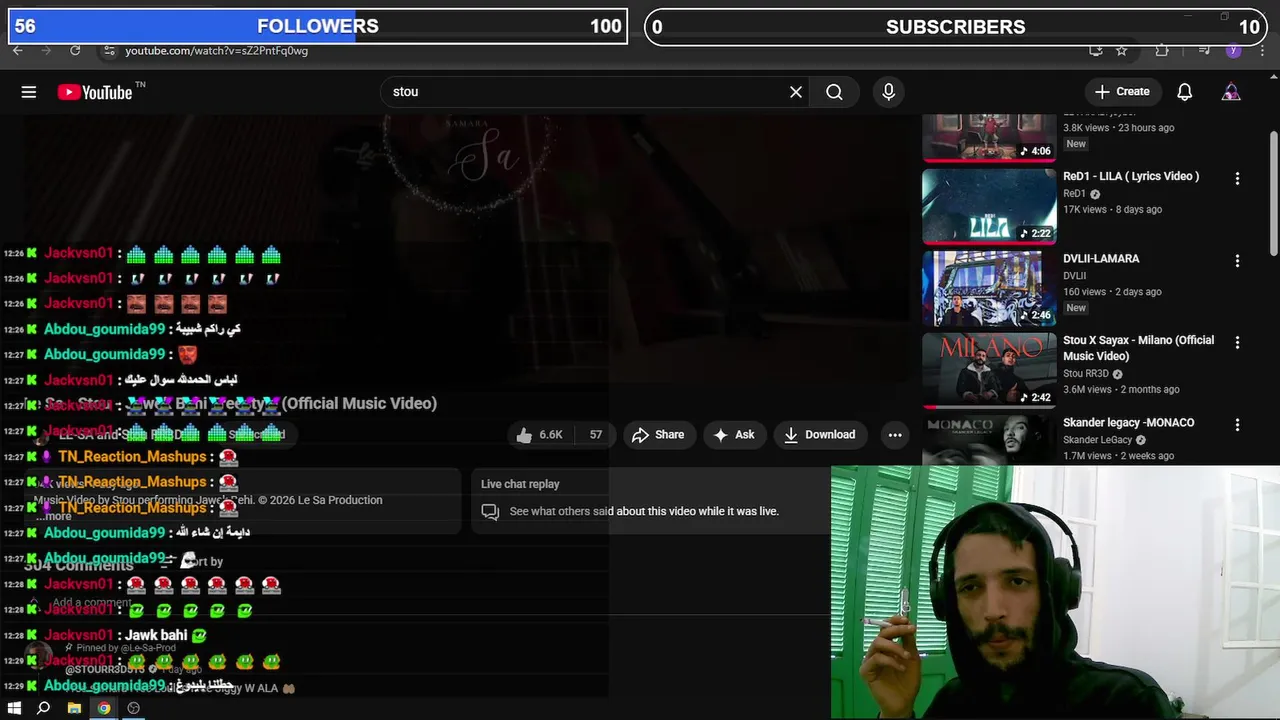This screenshot has height=720, width=1280.
Task: Open options for Skander legacy -MONACO
Action: point(1237,424)
